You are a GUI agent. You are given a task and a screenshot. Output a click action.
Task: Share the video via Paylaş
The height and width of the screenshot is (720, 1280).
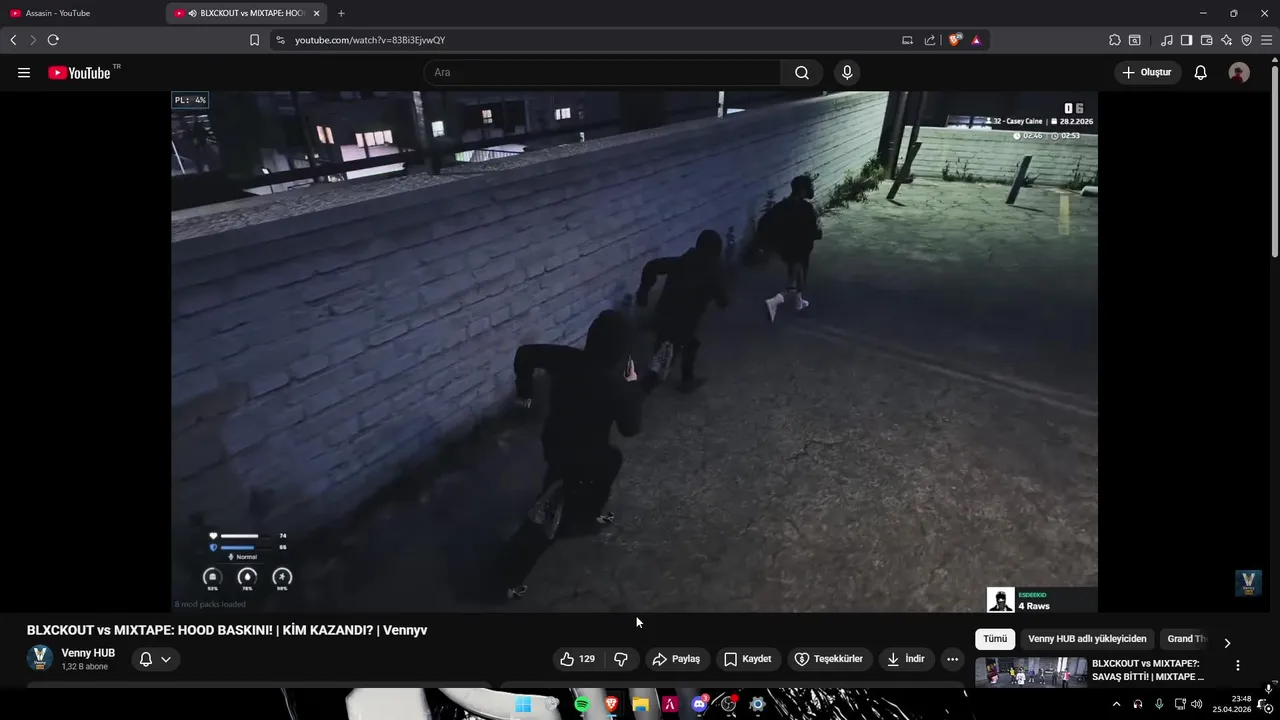click(x=677, y=659)
